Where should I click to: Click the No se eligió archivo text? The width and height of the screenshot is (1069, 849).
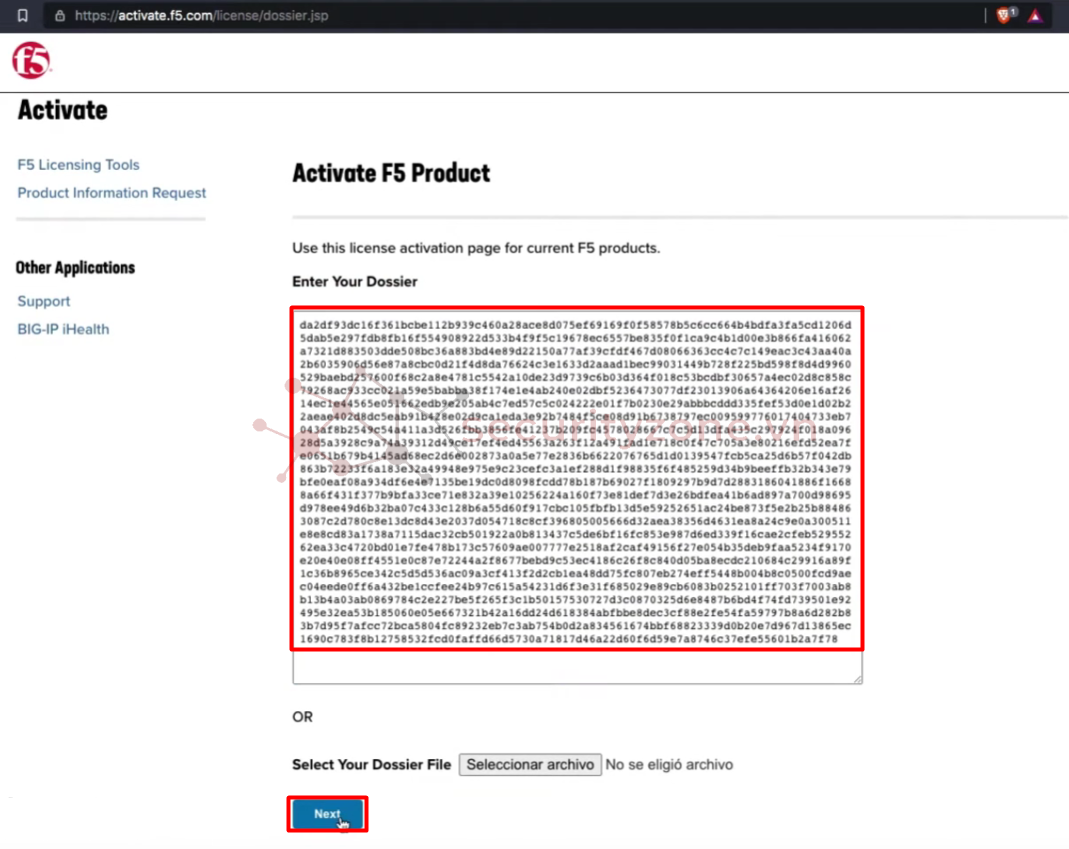pyautogui.click(x=669, y=764)
